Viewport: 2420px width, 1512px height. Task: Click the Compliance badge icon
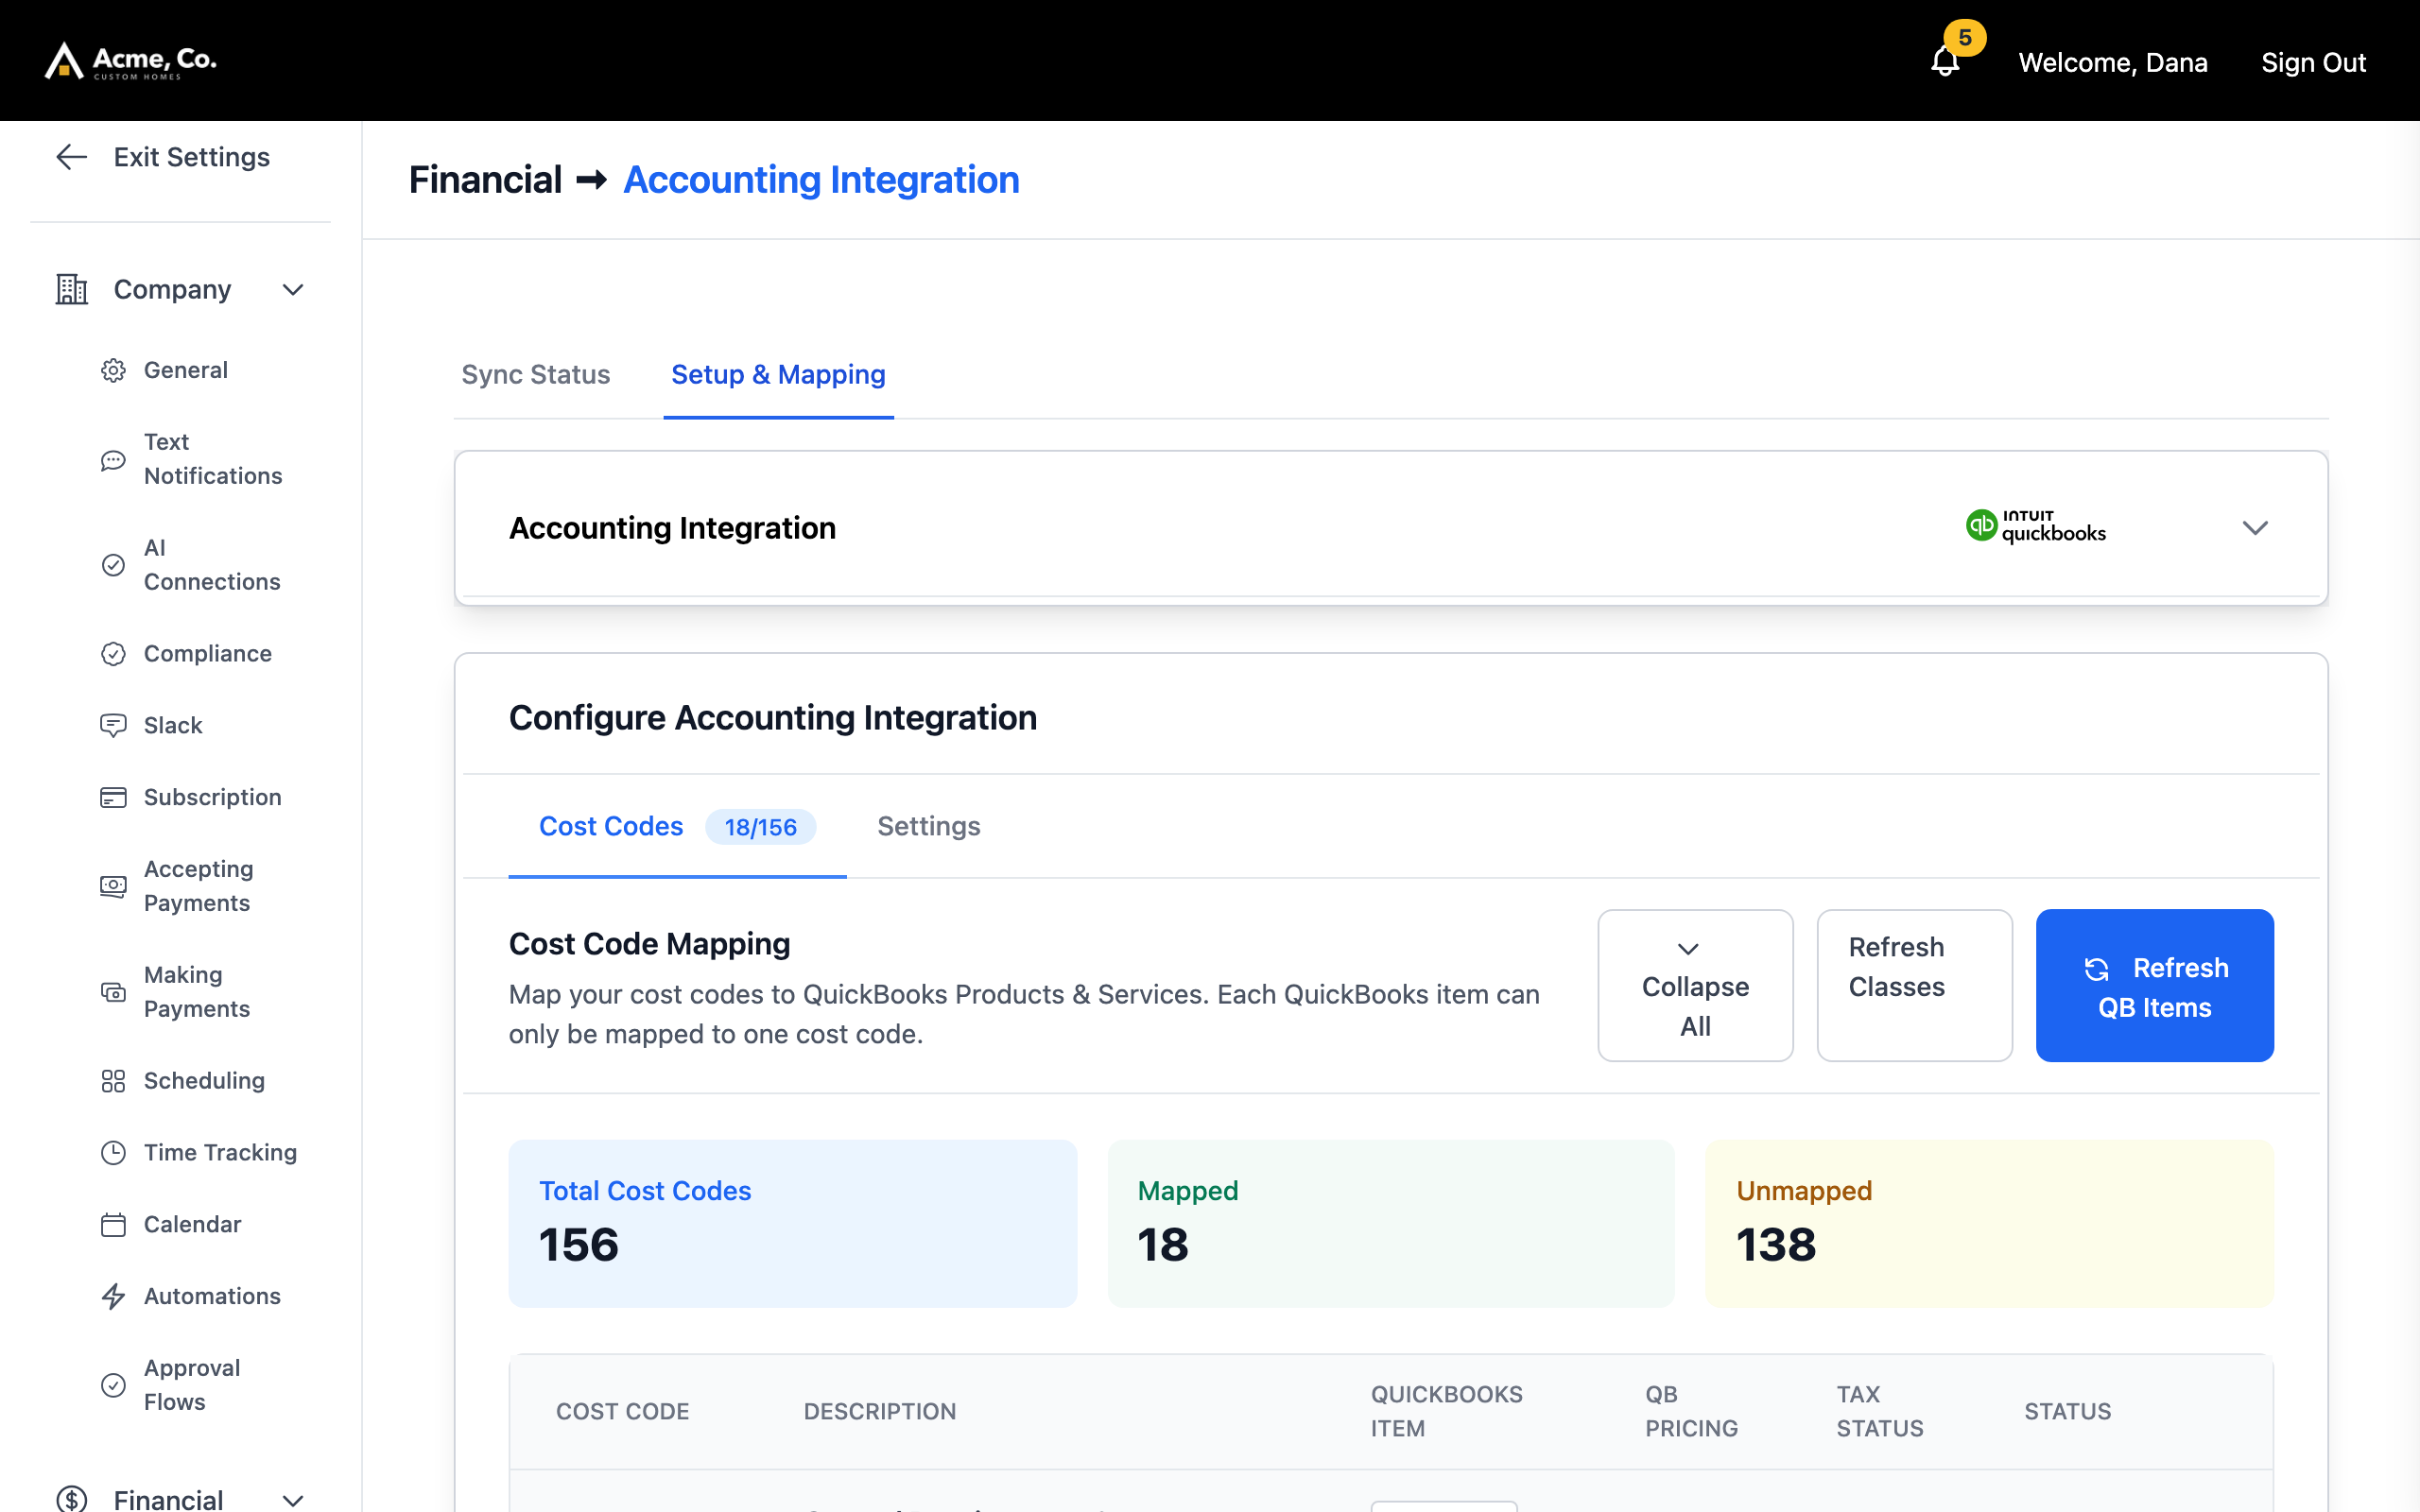[x=113, y=654]
